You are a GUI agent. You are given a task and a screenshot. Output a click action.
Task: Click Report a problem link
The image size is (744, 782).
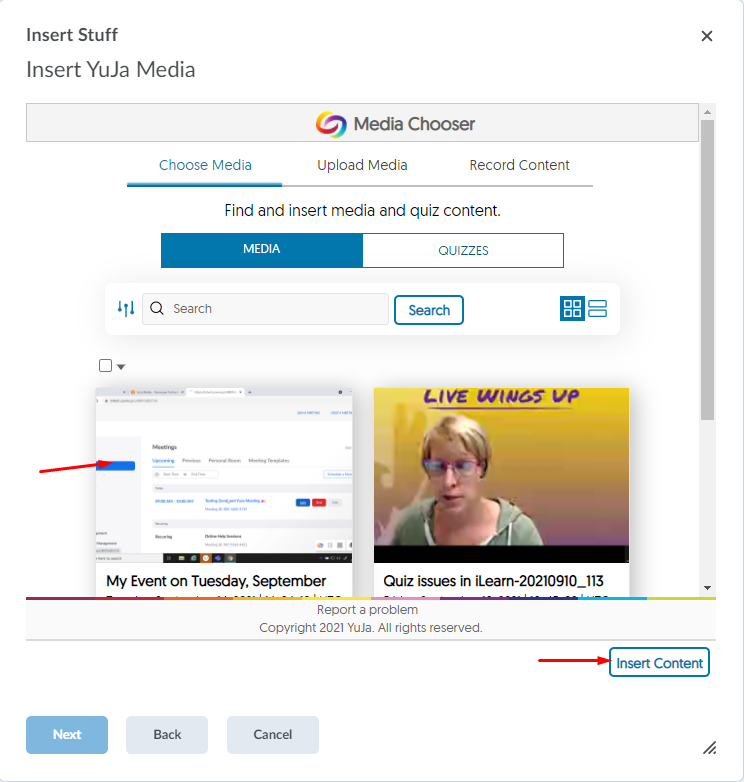pos(367,609)
